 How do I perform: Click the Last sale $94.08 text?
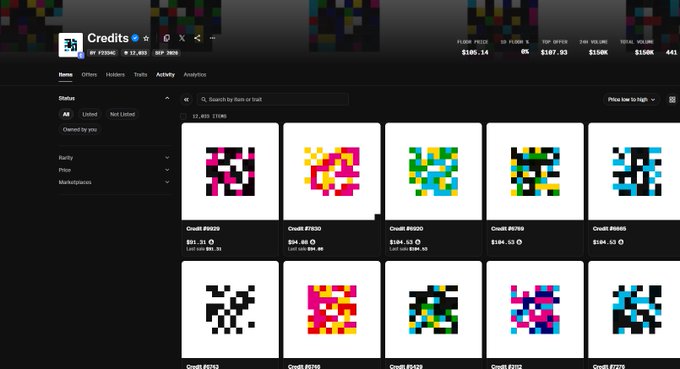pos(305,249)
